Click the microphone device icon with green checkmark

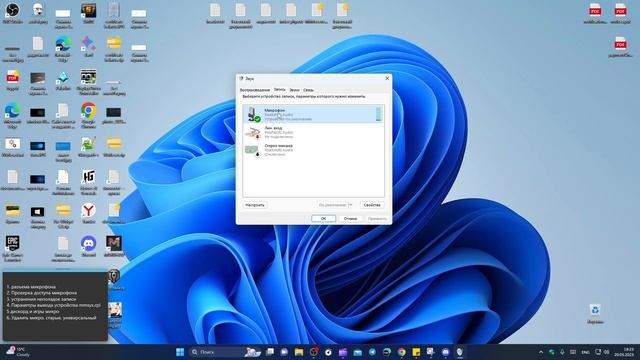pyautogui.click(x=253, y=114)
